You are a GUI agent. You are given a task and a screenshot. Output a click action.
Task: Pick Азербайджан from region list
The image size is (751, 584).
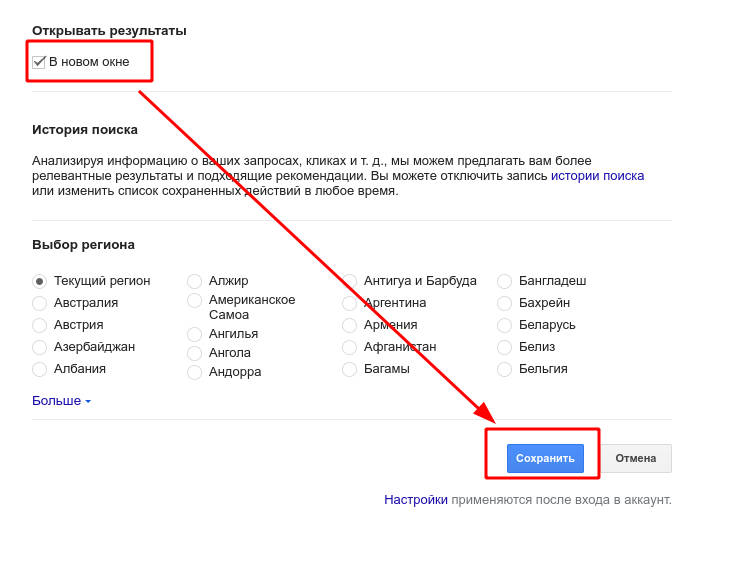click(x=40, y=348)
